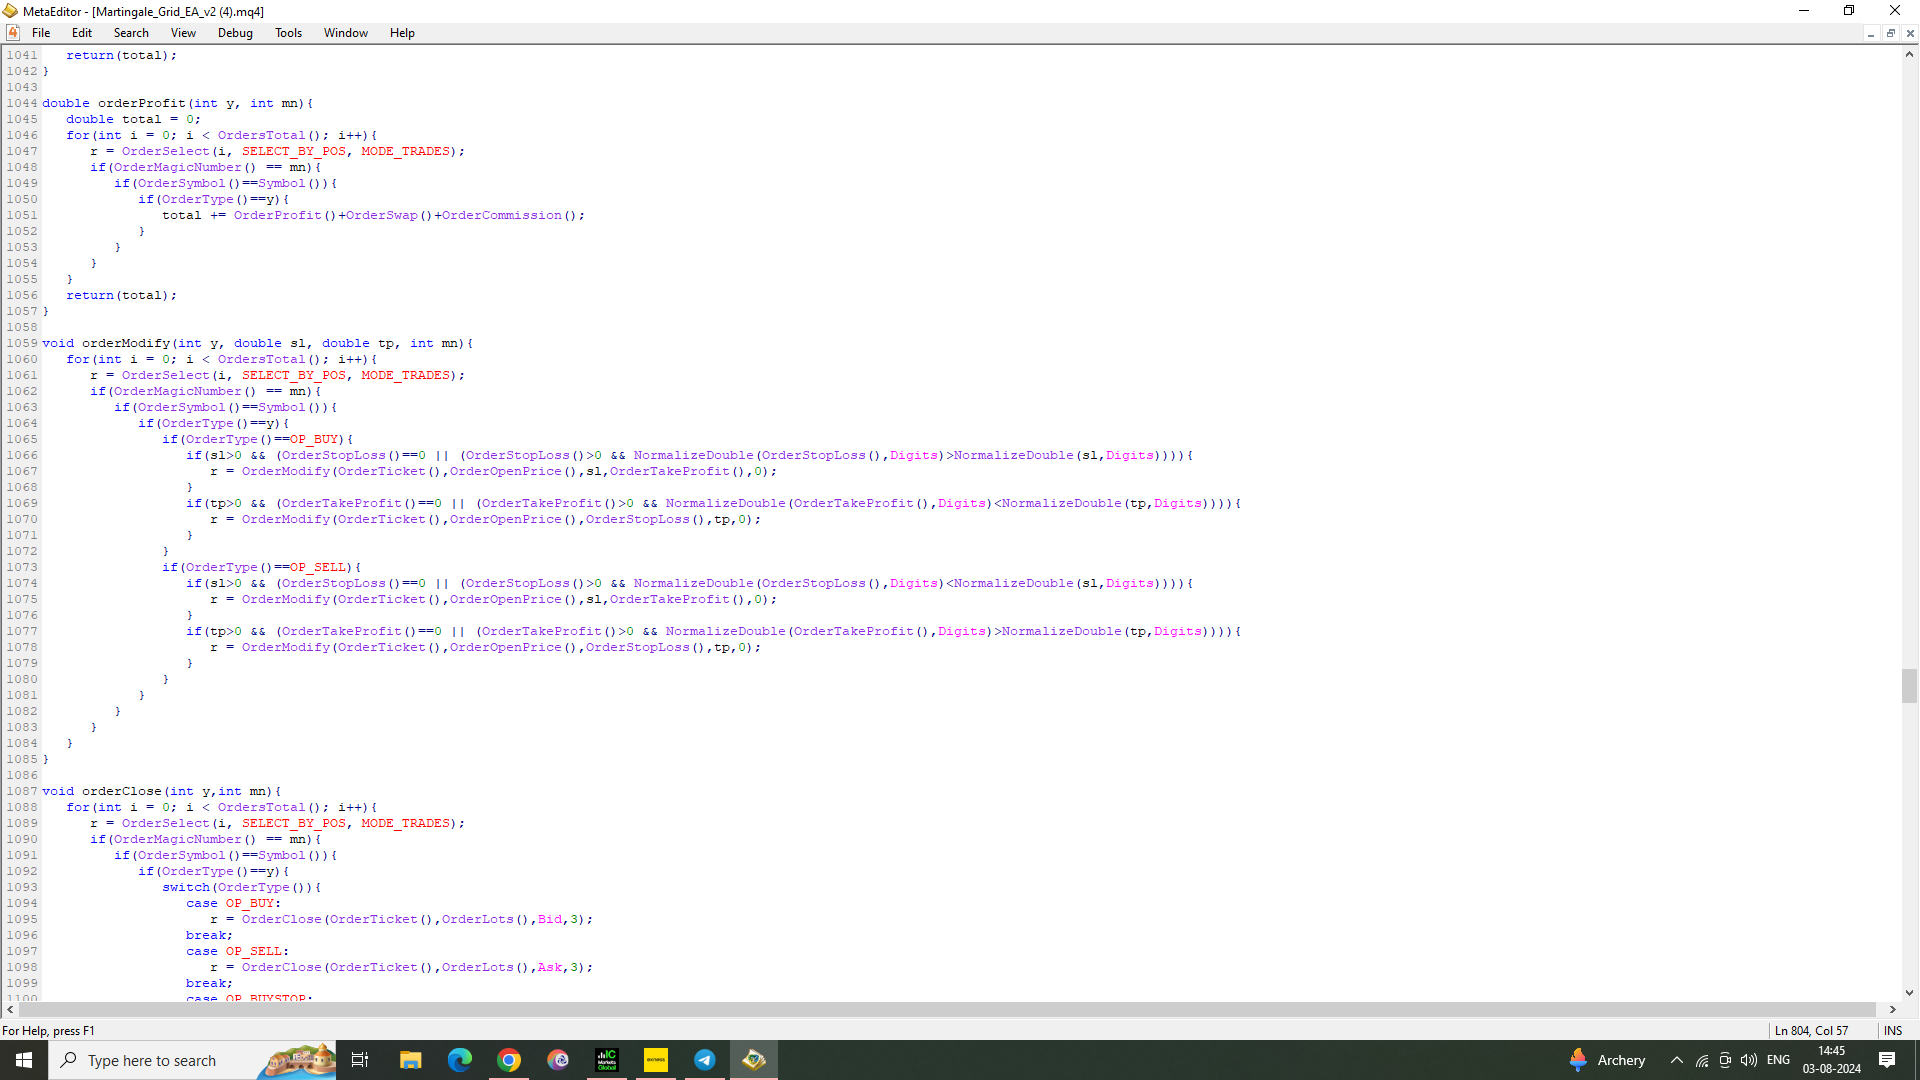Click the Archery torch widget icon

tap(1578, 1060)
